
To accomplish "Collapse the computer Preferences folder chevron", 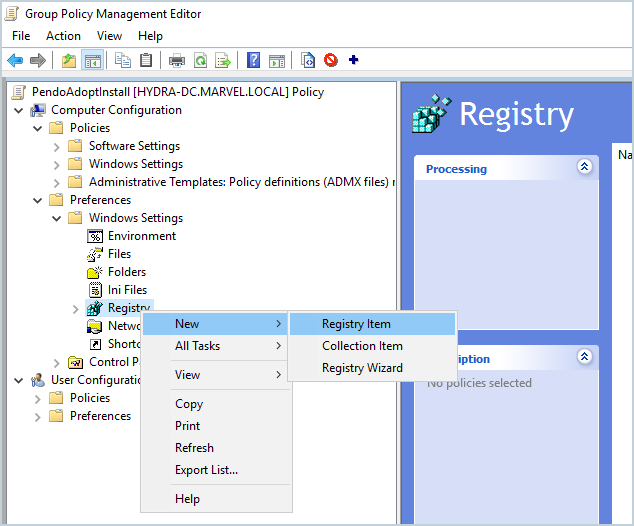I will (x=38, y=201).
